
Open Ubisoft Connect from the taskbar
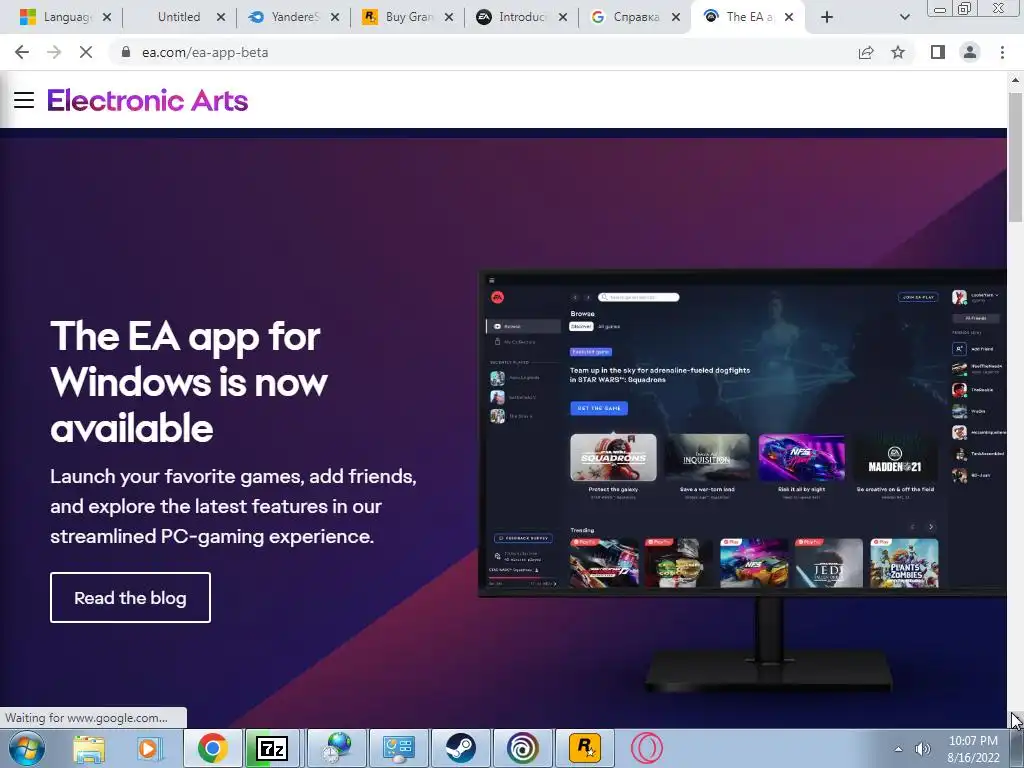[x=522, y=748]
